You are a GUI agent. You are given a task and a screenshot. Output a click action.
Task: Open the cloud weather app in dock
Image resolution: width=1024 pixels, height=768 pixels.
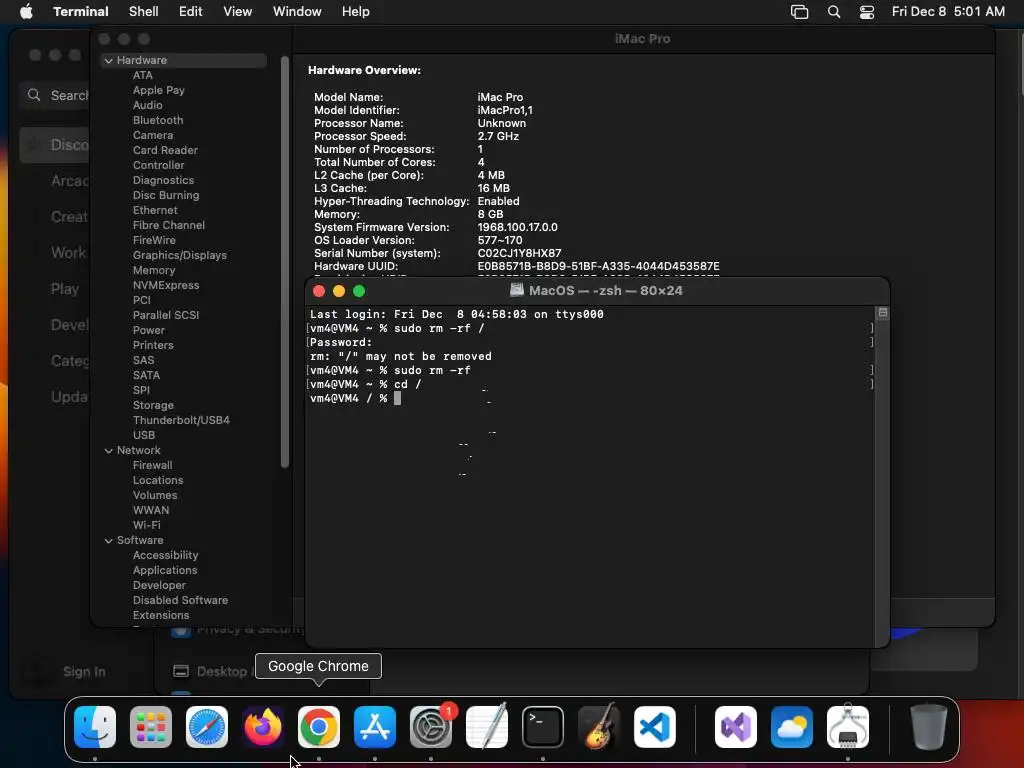[792, 727]
